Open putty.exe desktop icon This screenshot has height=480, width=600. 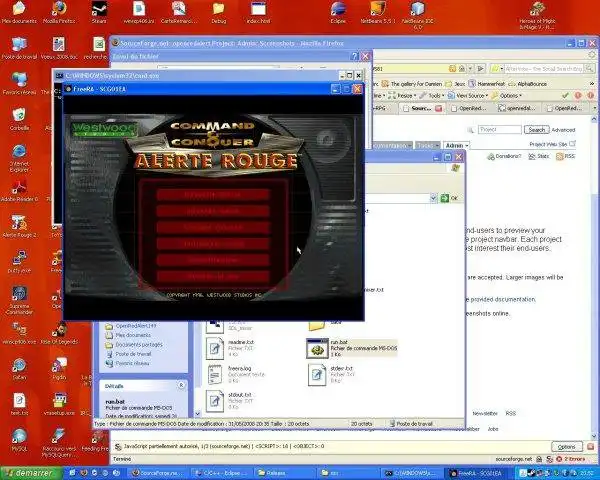[19, 261]
